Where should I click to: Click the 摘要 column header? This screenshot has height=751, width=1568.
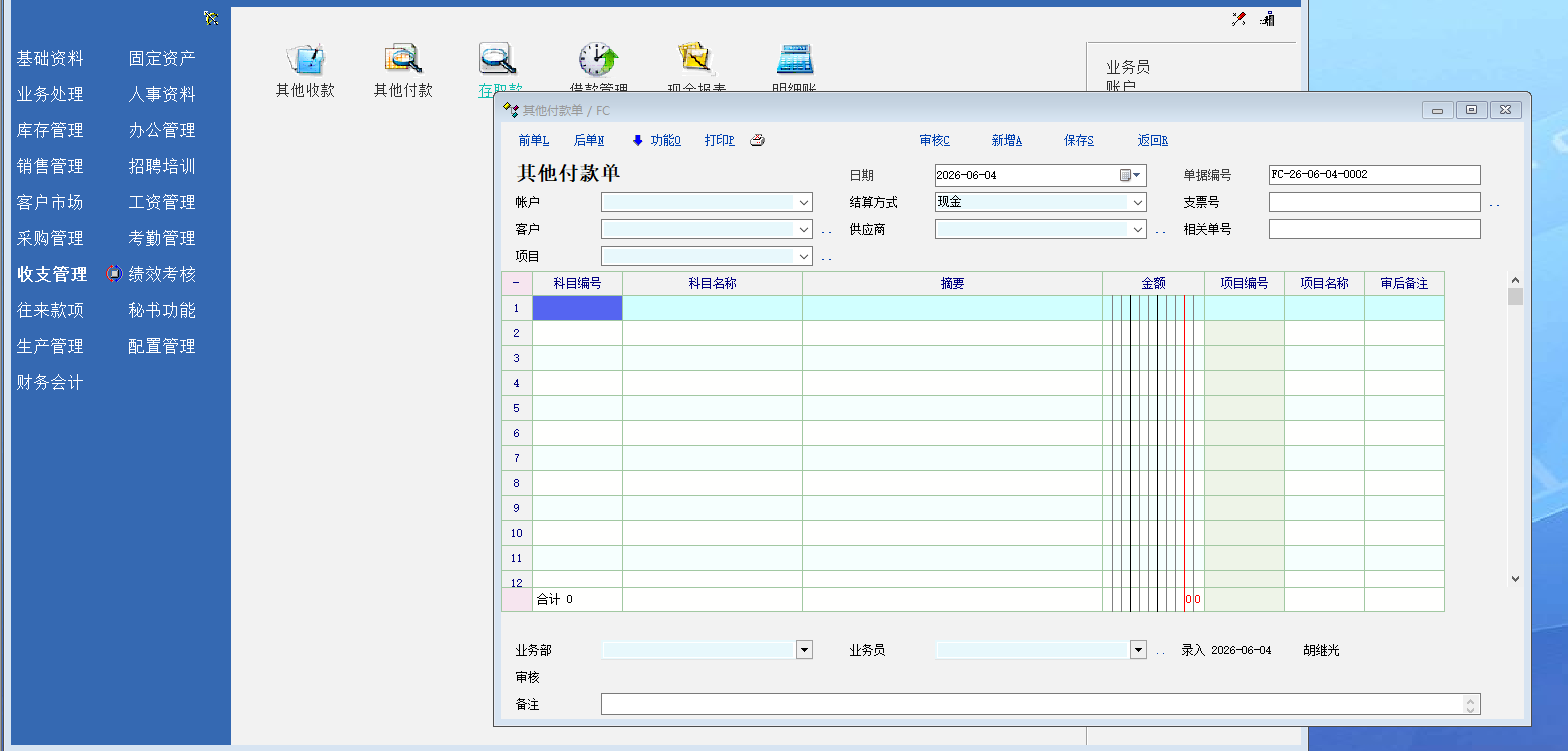point(952,284)
